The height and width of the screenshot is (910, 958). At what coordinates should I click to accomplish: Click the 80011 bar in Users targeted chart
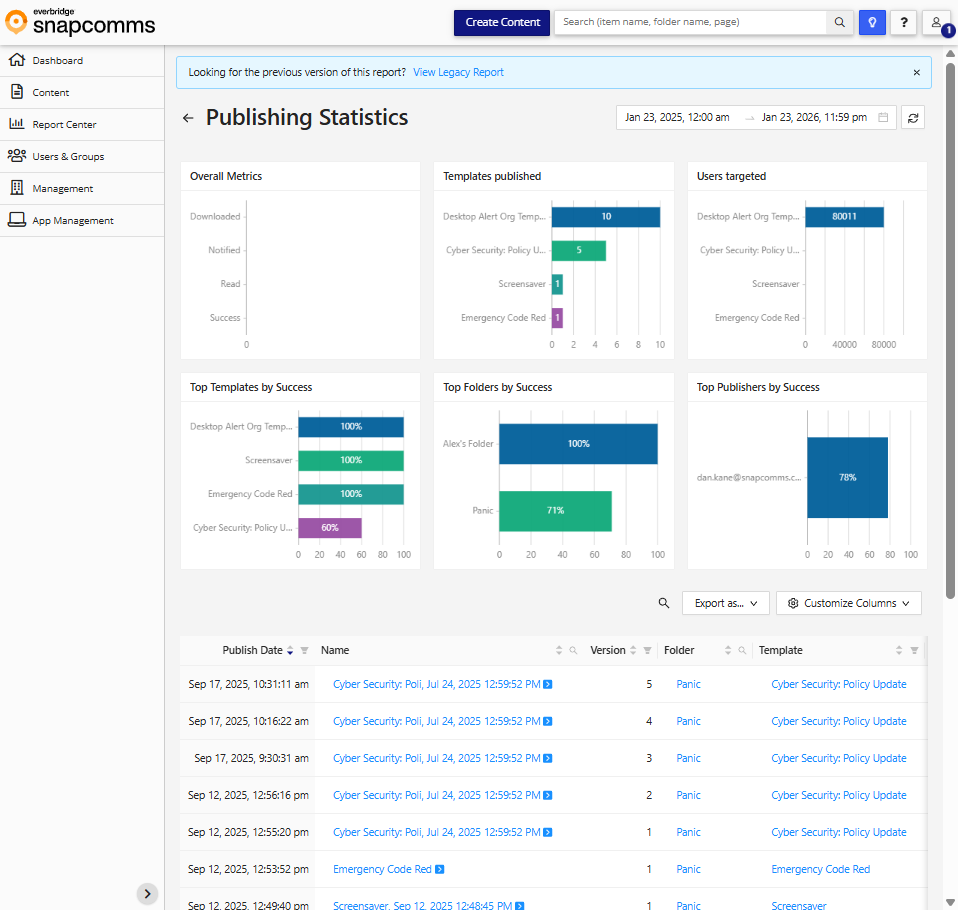(844, 217)
